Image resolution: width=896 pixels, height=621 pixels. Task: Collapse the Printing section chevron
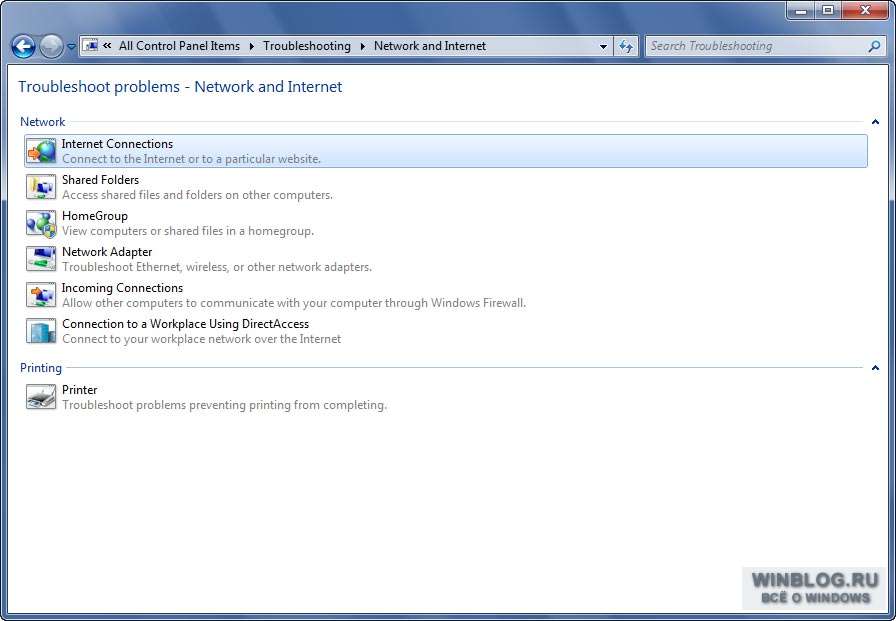pos(875,368)
